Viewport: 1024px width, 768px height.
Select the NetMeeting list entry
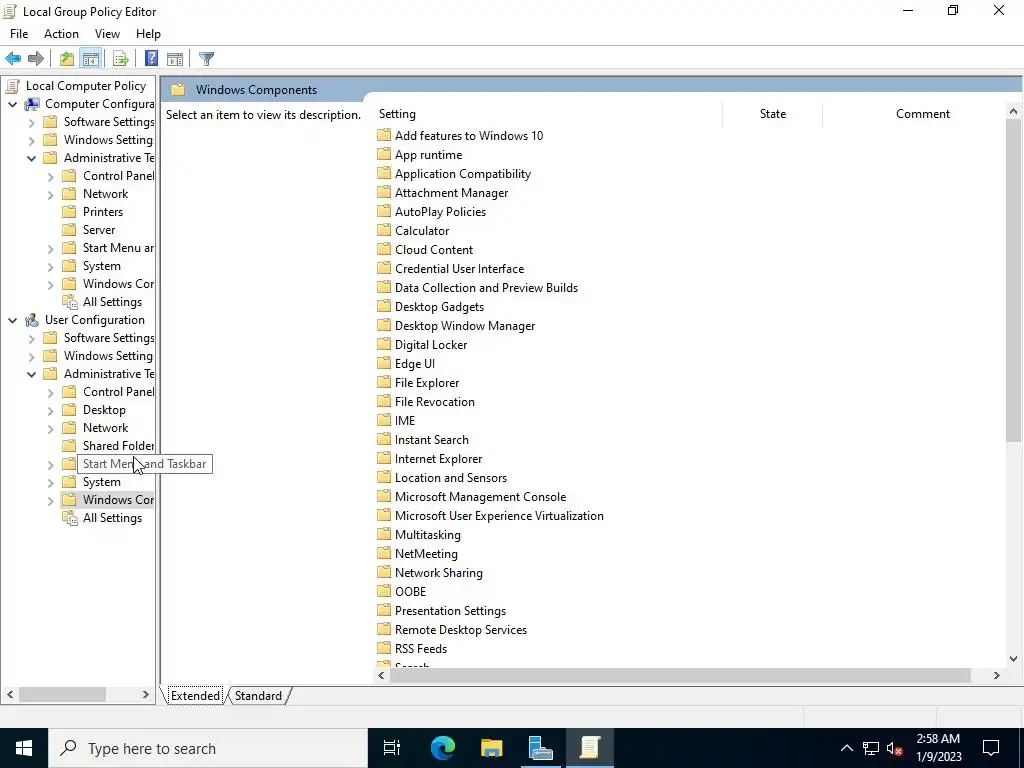[x=426, y=554]
